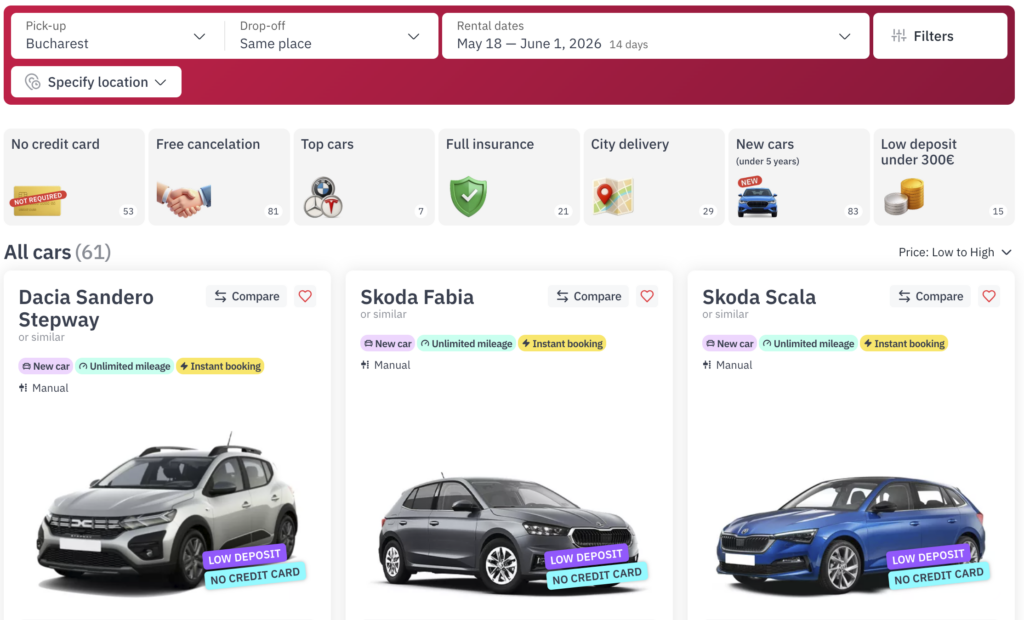Image resolution: width=1024 pixels, height=620 pixels.
Task: Click the Manual gearbox icon on Skoda Scala
Action: tap(707, 365)
